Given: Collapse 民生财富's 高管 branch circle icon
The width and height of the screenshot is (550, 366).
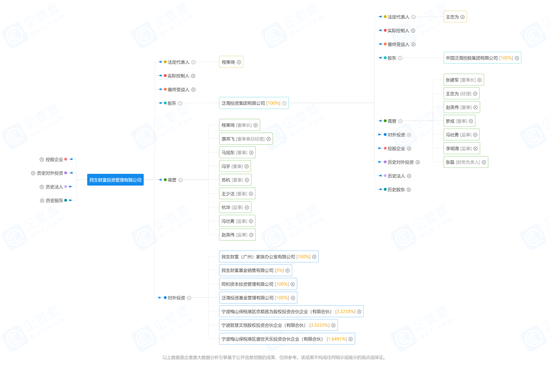Looking at the screenshot, I should click(180, 180).
